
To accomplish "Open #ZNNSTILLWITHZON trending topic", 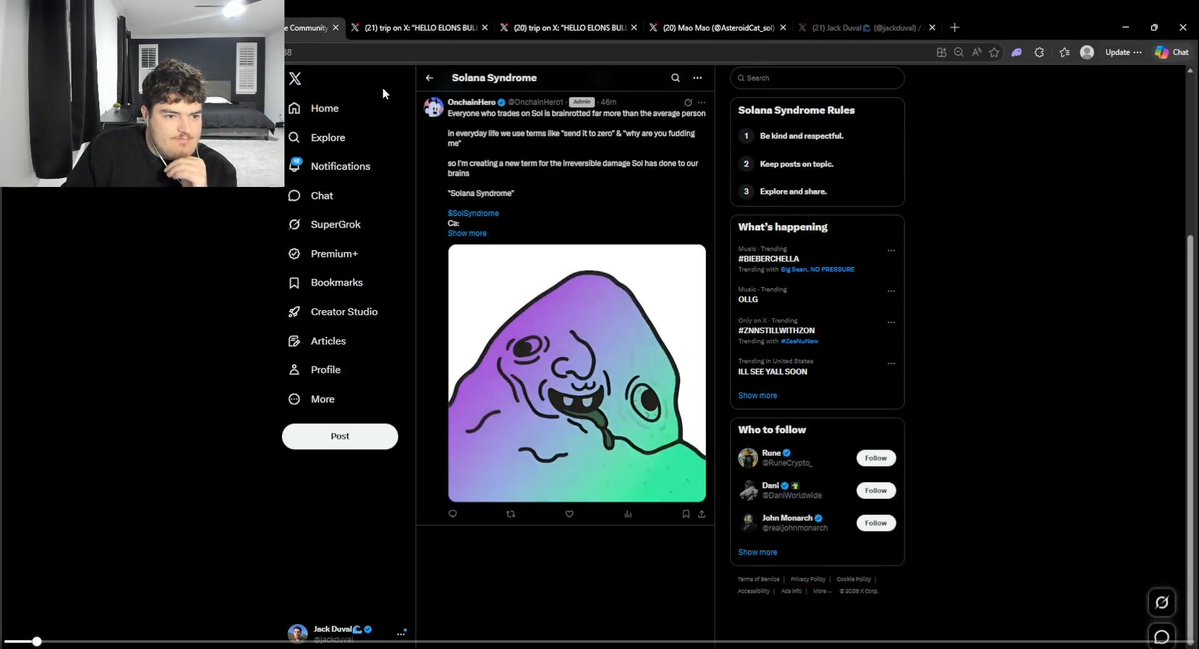I will point(776,331).
